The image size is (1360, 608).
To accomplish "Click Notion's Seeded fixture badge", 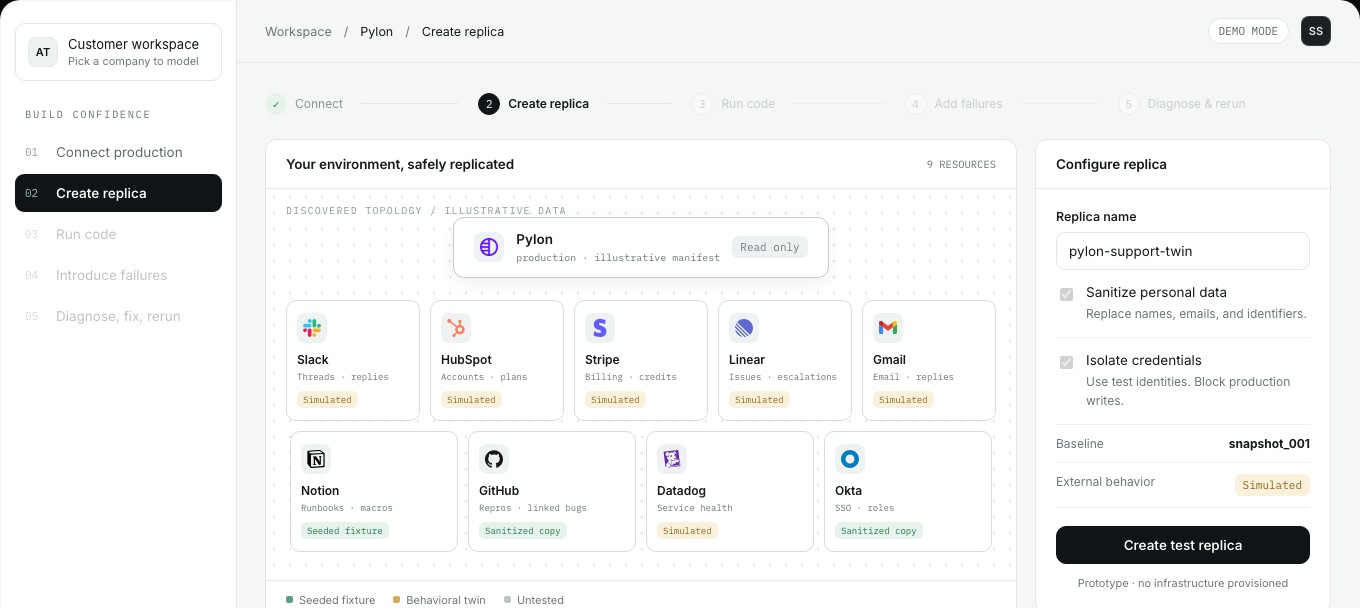I will coord(345,531).
